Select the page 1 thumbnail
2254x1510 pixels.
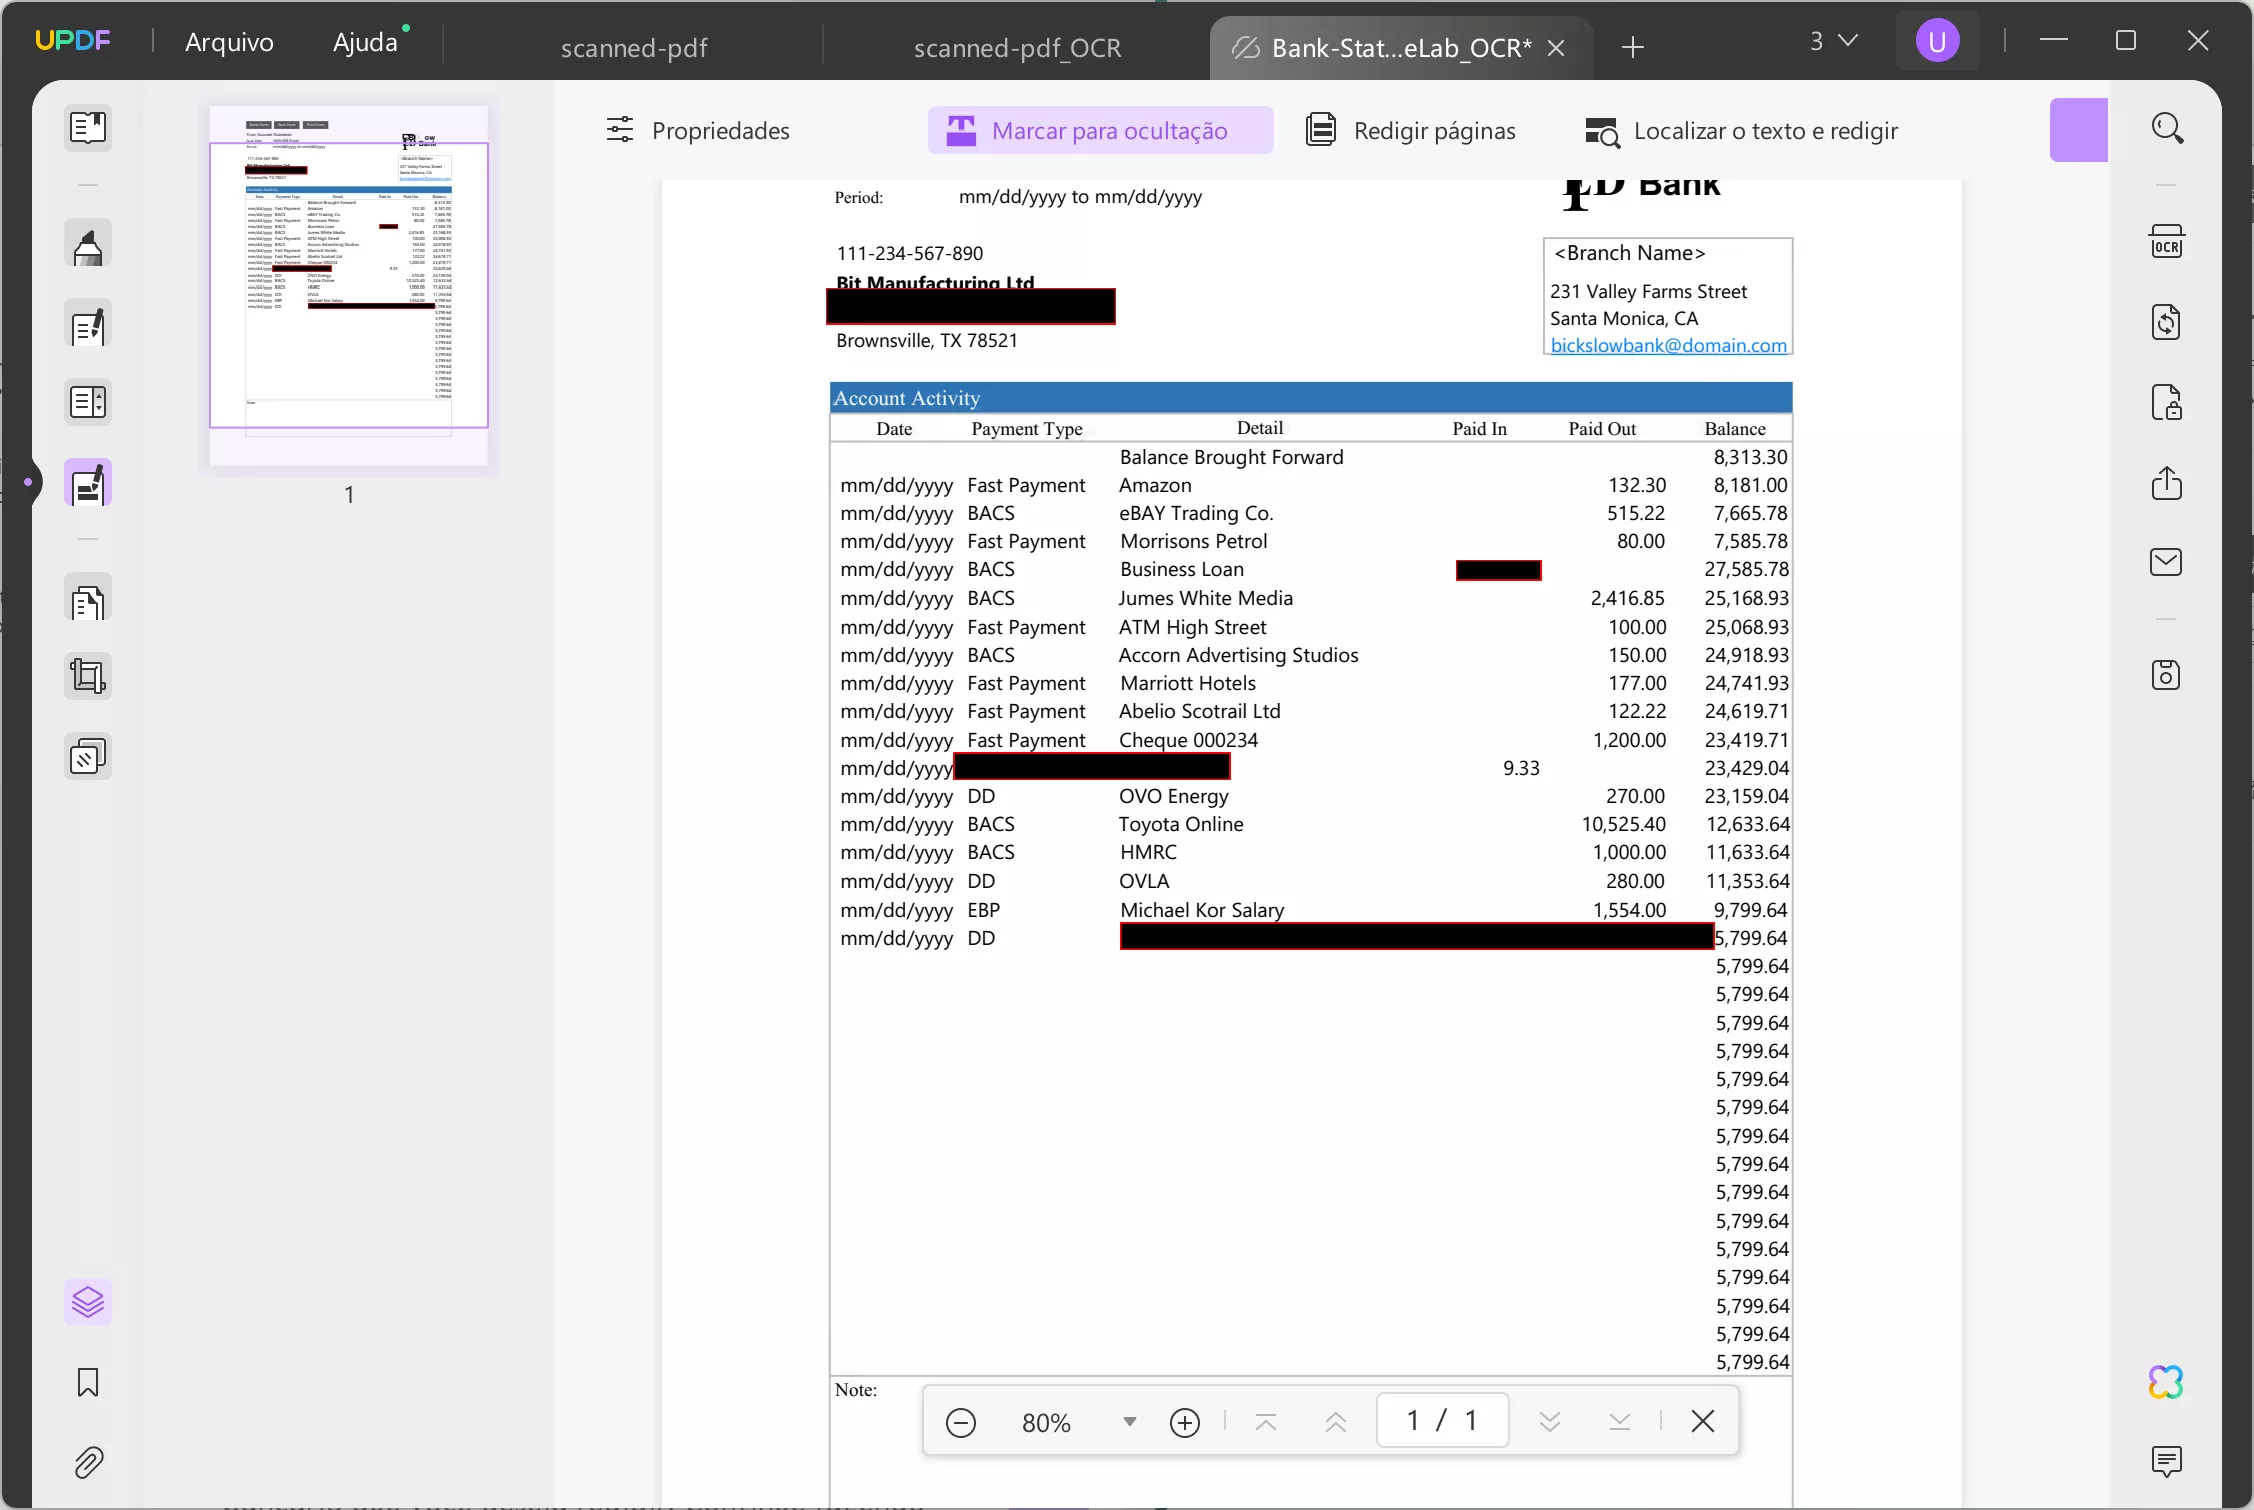[349, 285]
